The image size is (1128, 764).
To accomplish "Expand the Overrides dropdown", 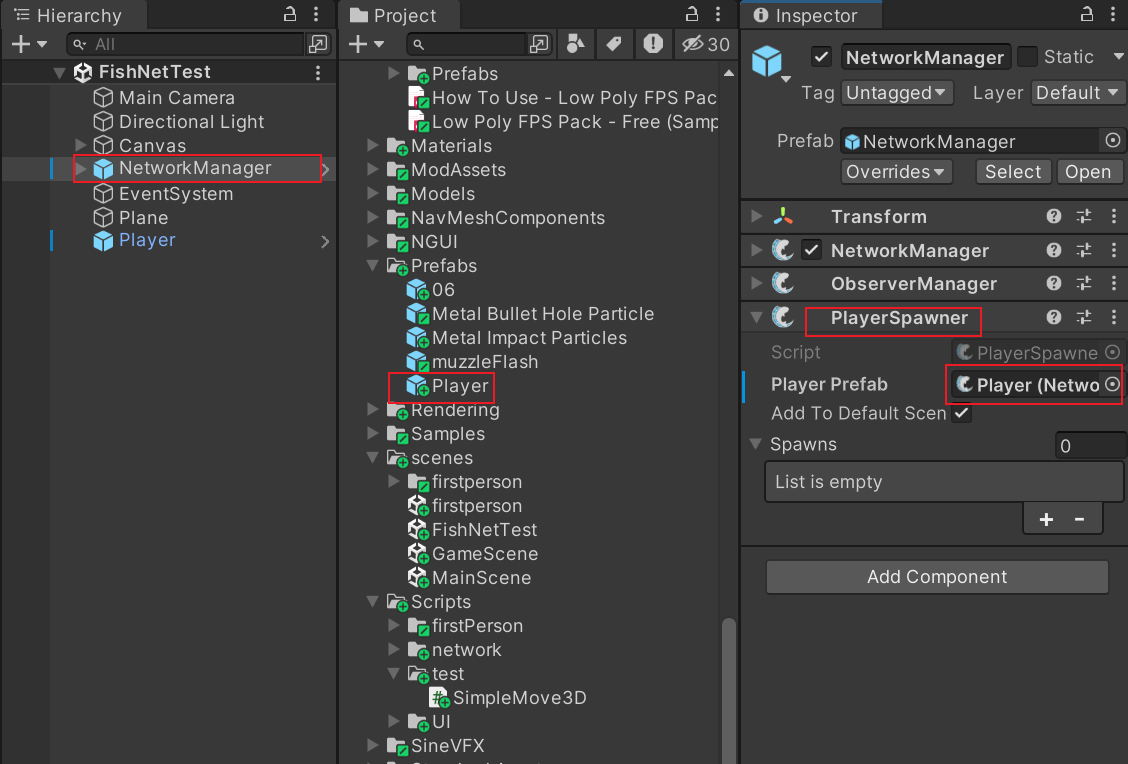I will click(x=896, y=172).
